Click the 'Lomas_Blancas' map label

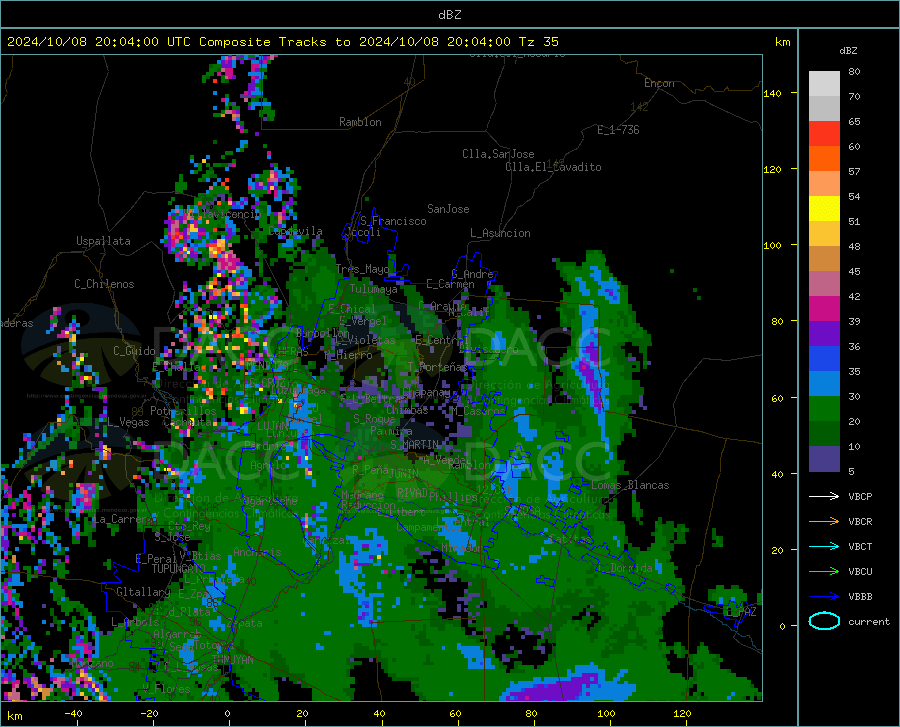click(x=630, y=485)
